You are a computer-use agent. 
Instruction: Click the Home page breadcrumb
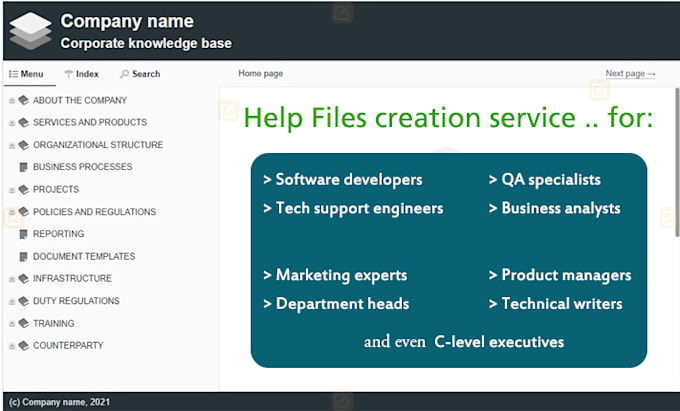coord(260,74)
